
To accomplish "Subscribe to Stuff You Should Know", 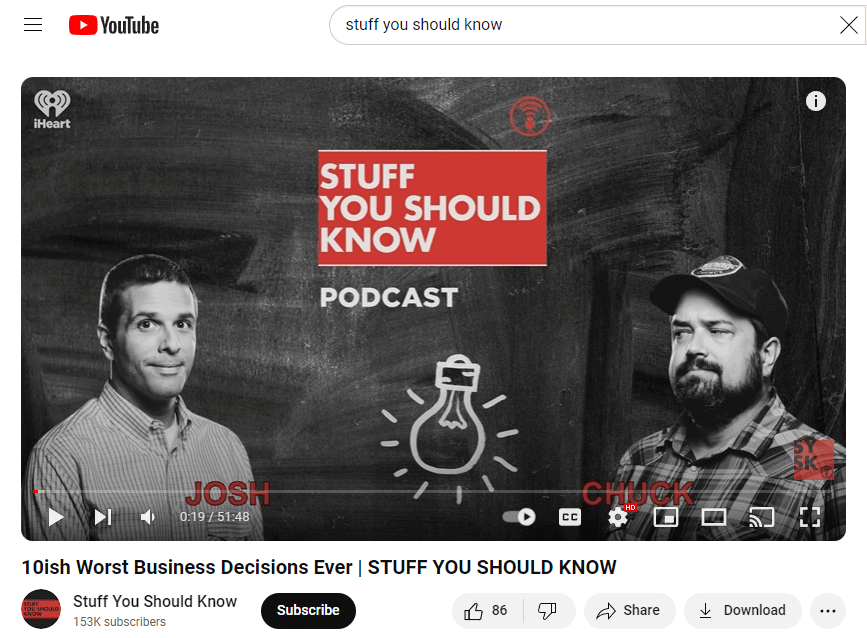I will (308, 610).
